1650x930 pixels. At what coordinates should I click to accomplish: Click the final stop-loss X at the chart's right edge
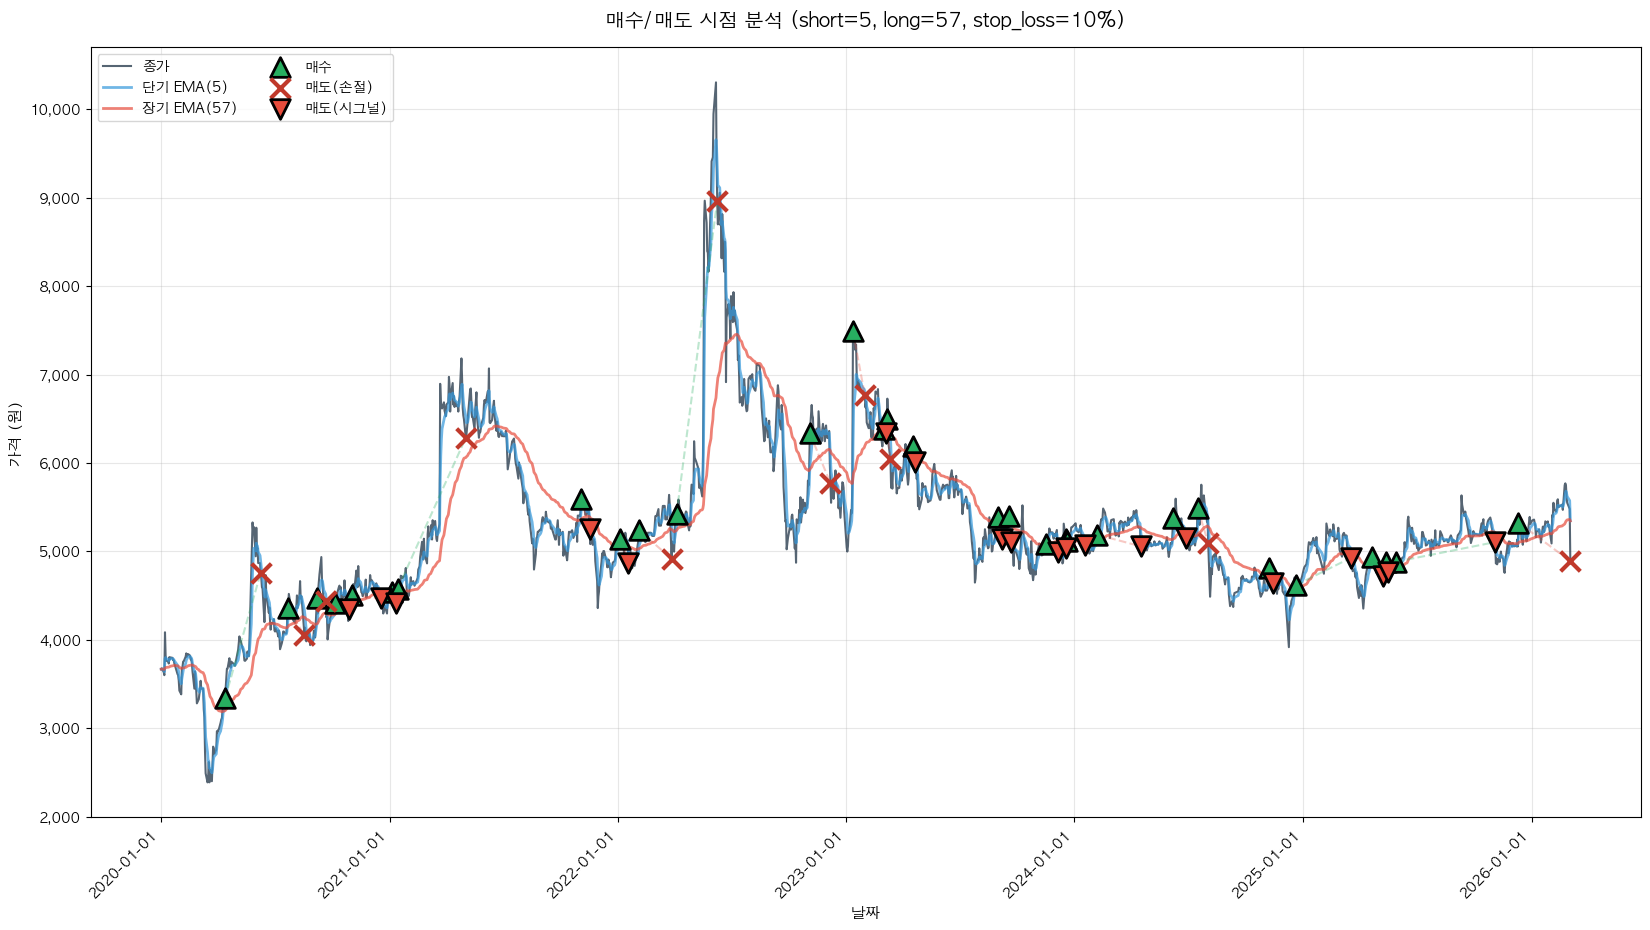coord(1570,561)
